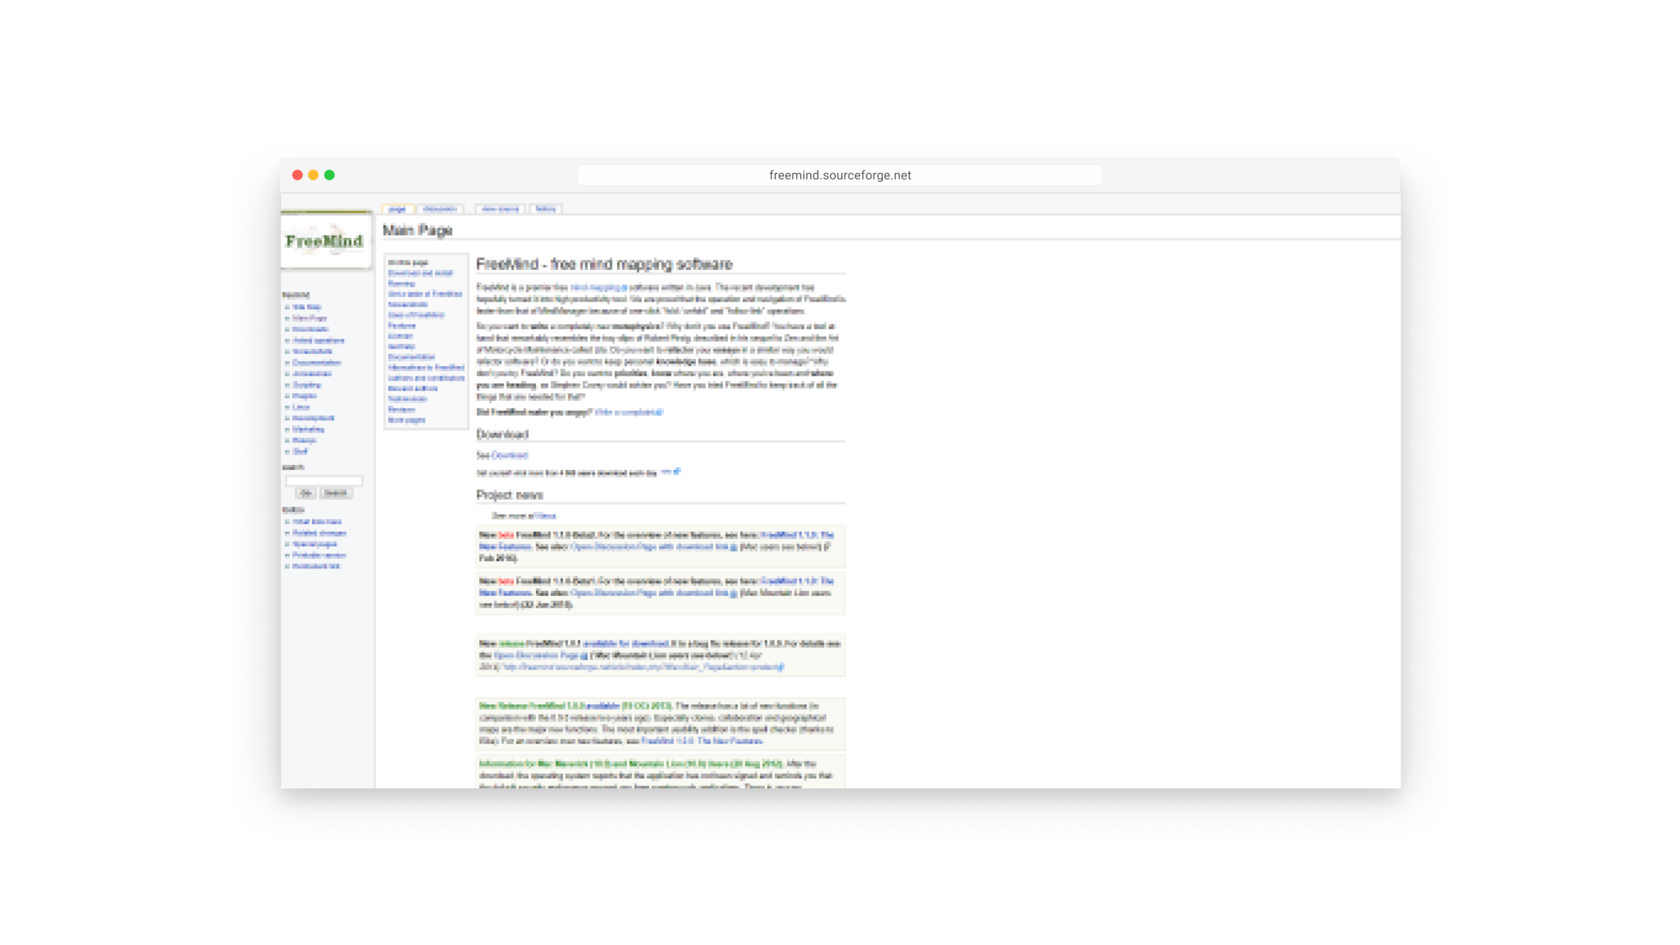Open the Scripting sidebar link

click(307, 385)
